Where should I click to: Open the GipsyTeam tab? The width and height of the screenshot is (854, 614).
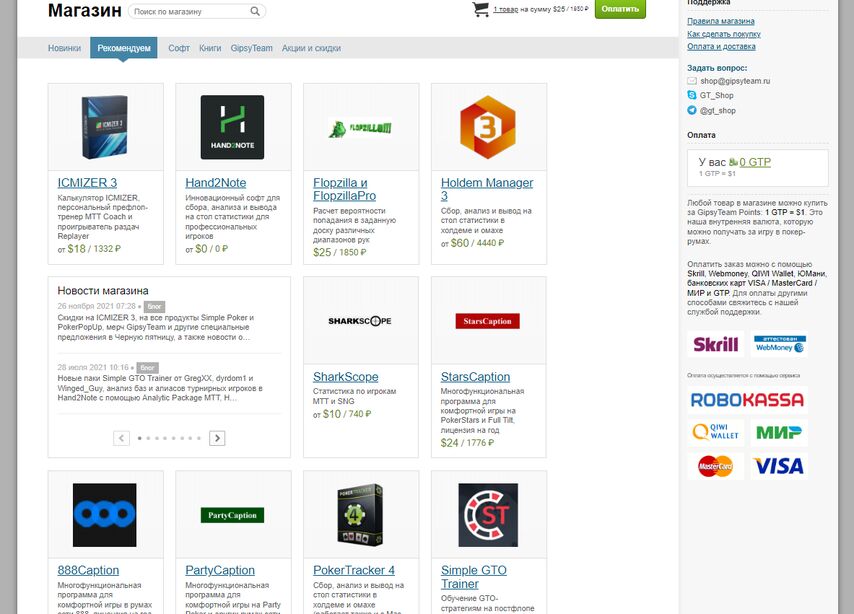(x=252, y=48)
